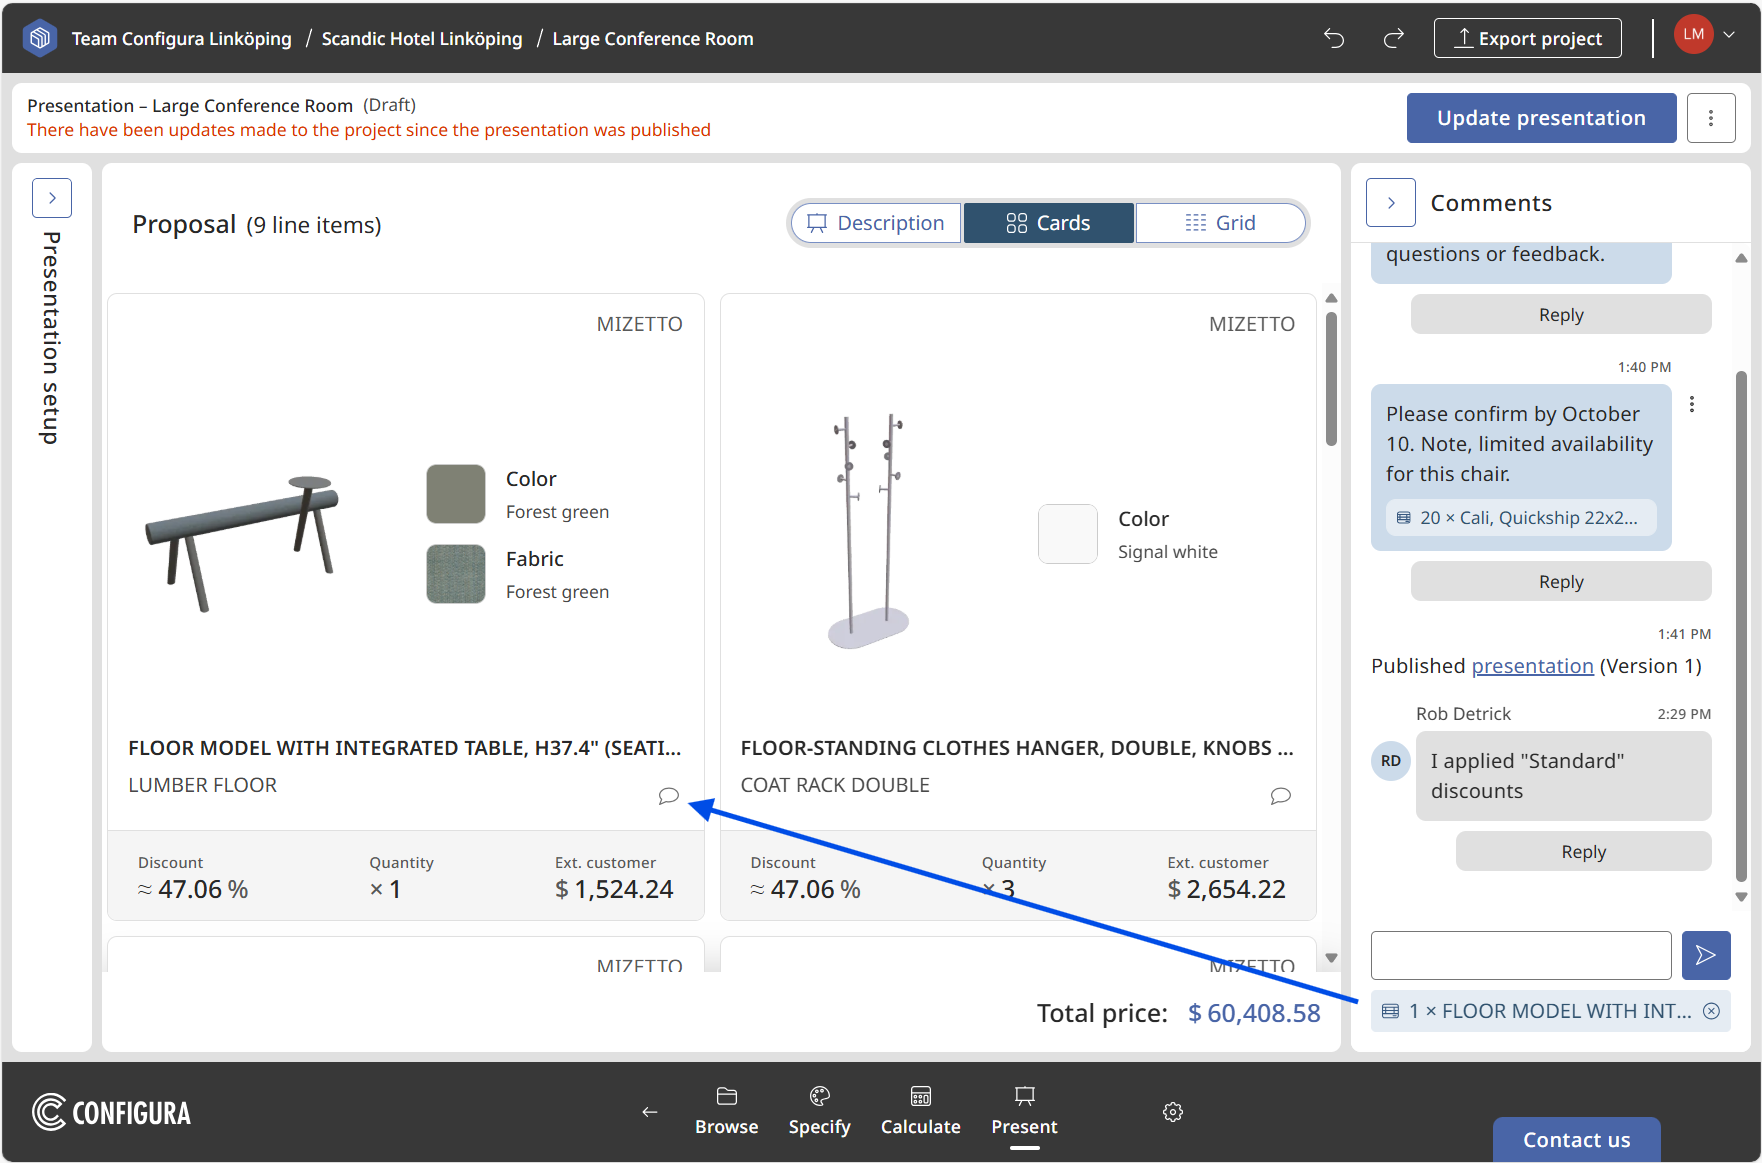Click the proposal cards scrollbar thumb
Image resolution: width=1762 pixels, height=1163 pixels.
pos(1331,379)
